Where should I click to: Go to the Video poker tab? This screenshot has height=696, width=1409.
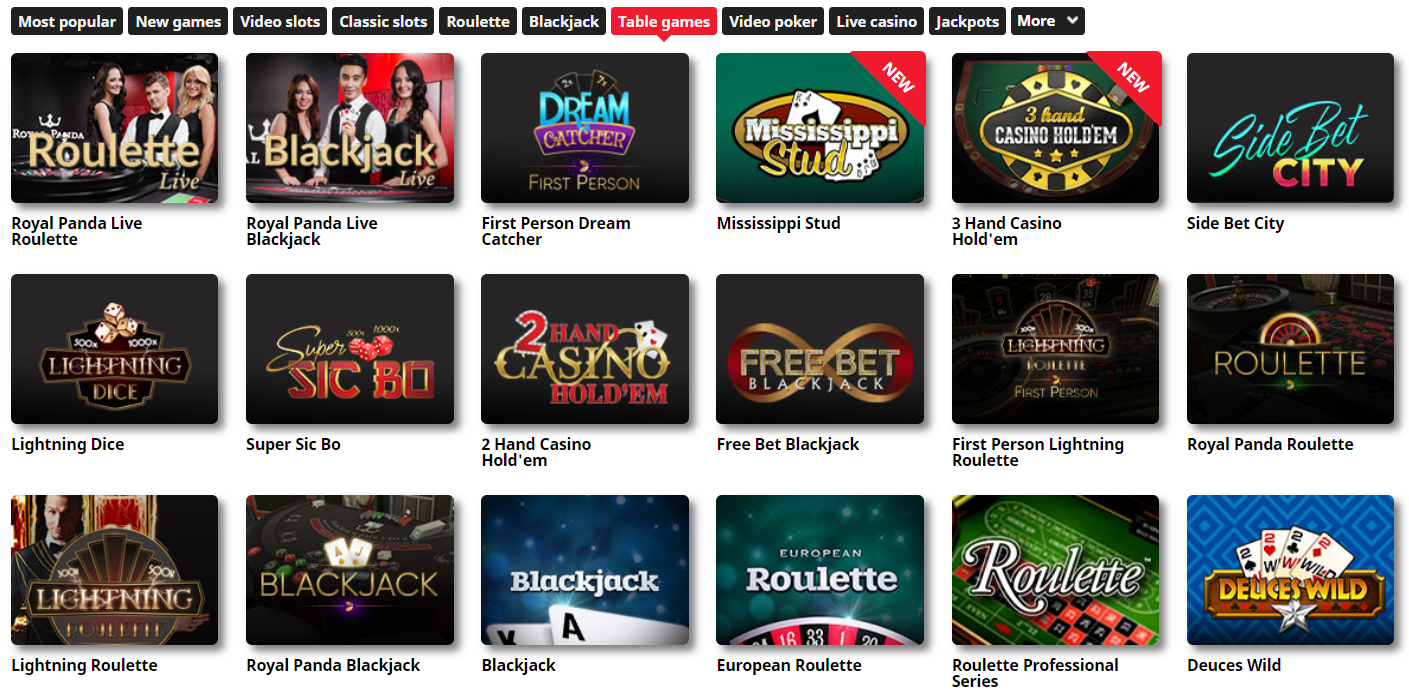773,21
